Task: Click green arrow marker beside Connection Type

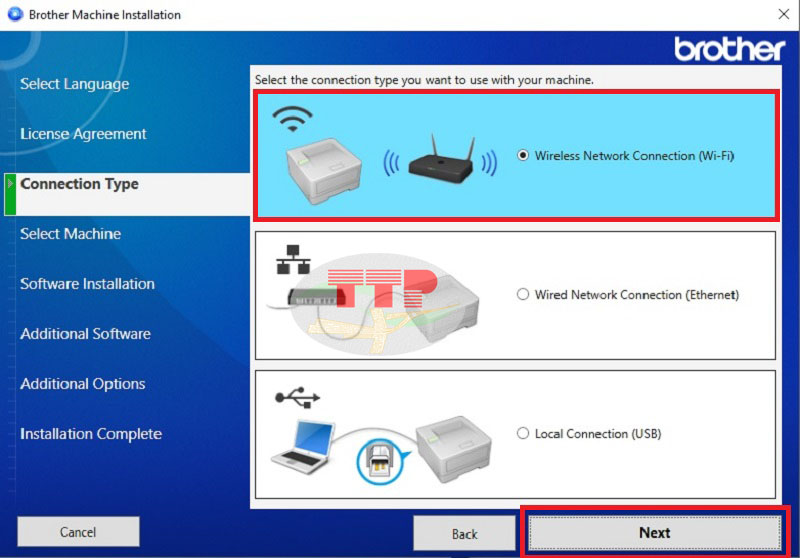Action: [10, 194]
